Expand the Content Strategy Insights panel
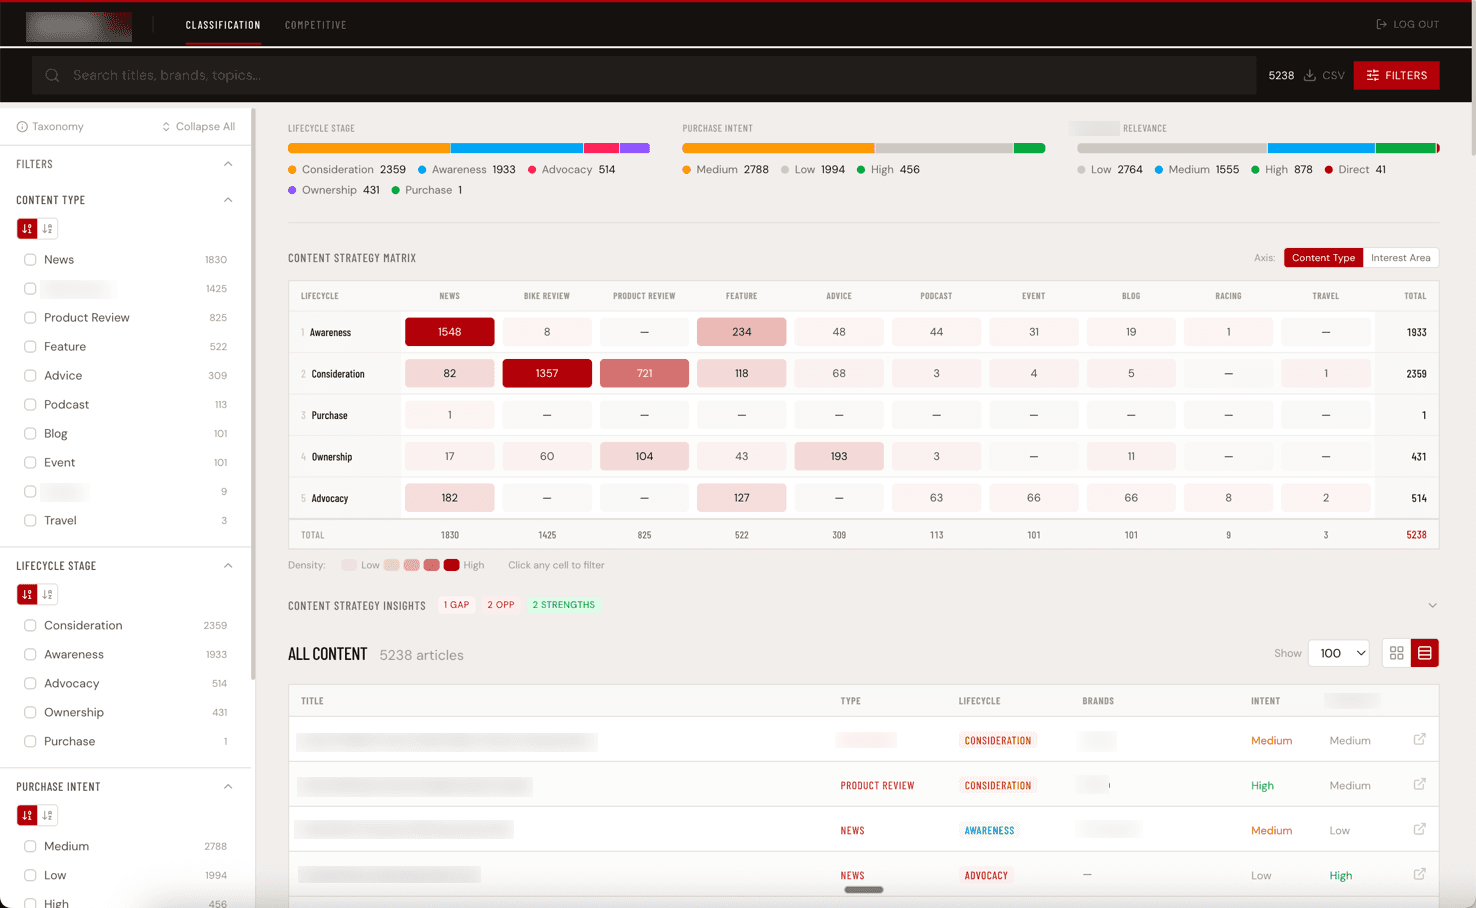Viewport: 1476px width, 908px height. pos(1432,604)
